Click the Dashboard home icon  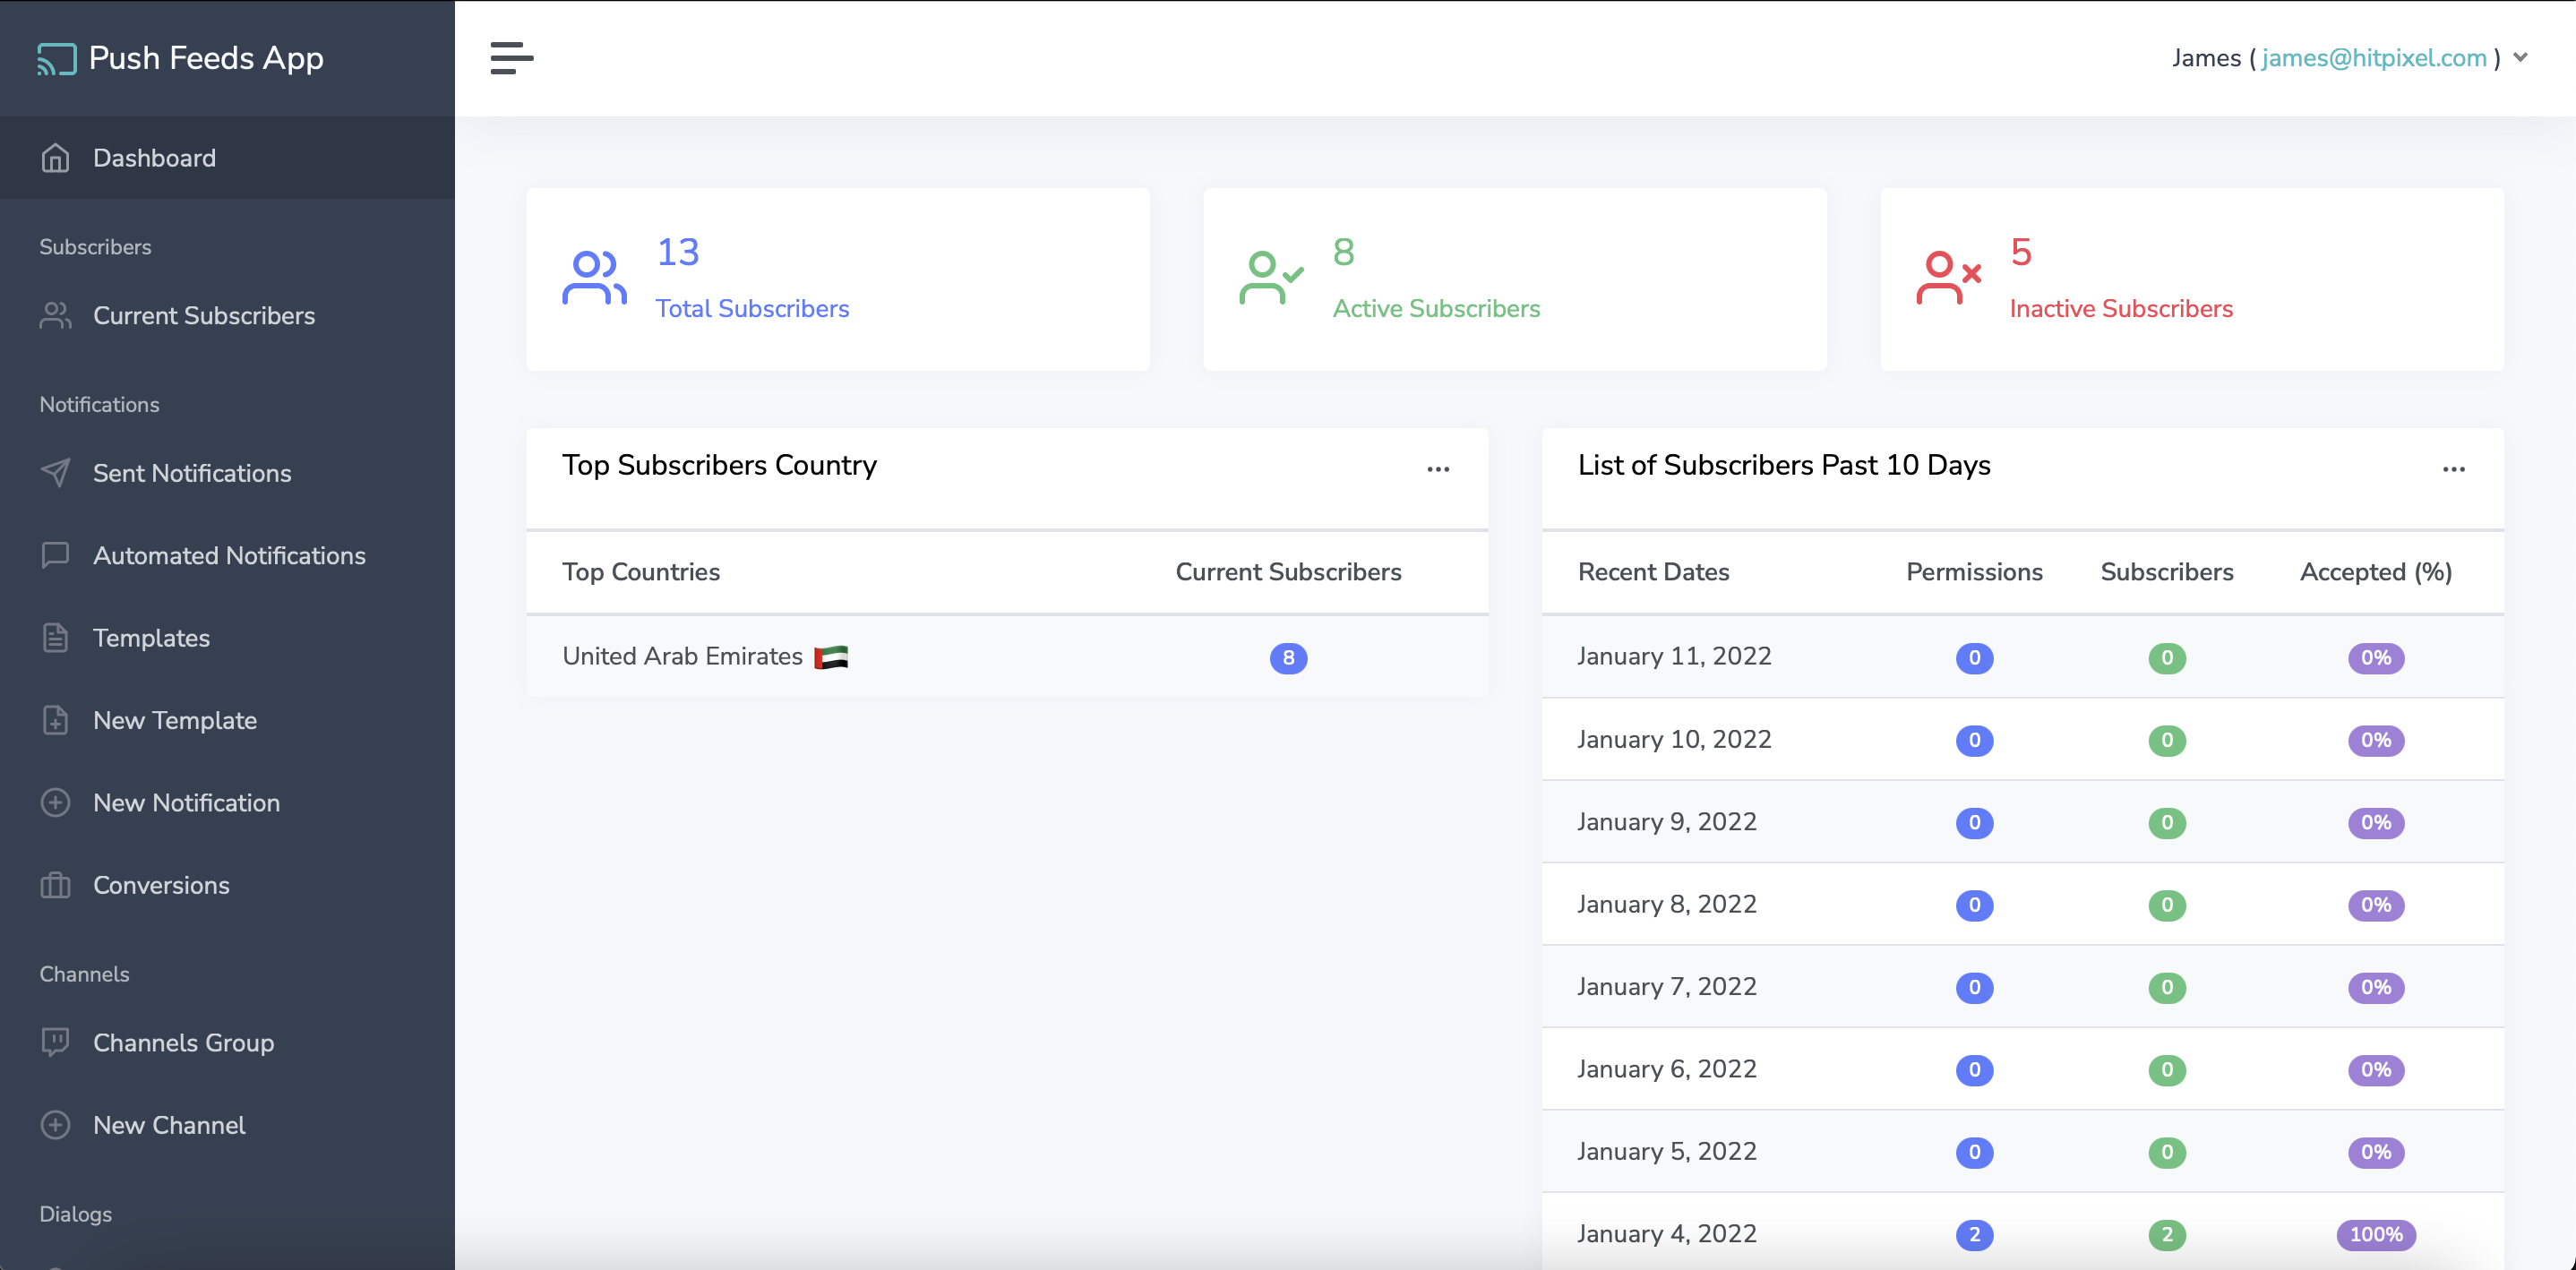[x=55, y=158]
